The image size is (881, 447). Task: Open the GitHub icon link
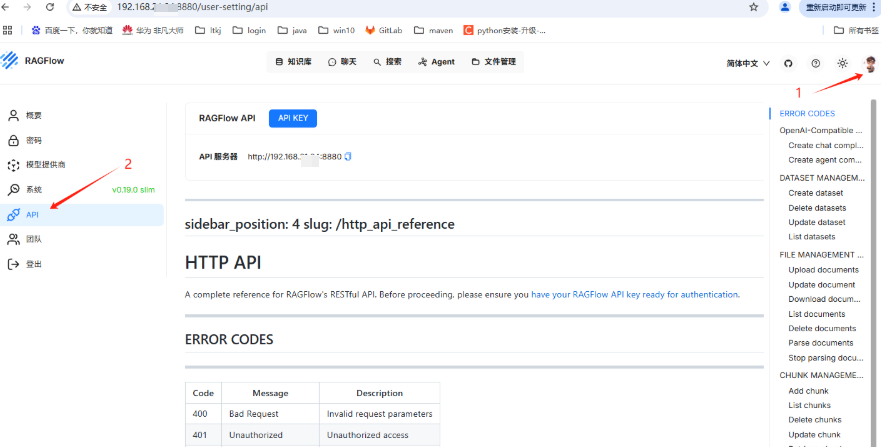tap(788, 63)
